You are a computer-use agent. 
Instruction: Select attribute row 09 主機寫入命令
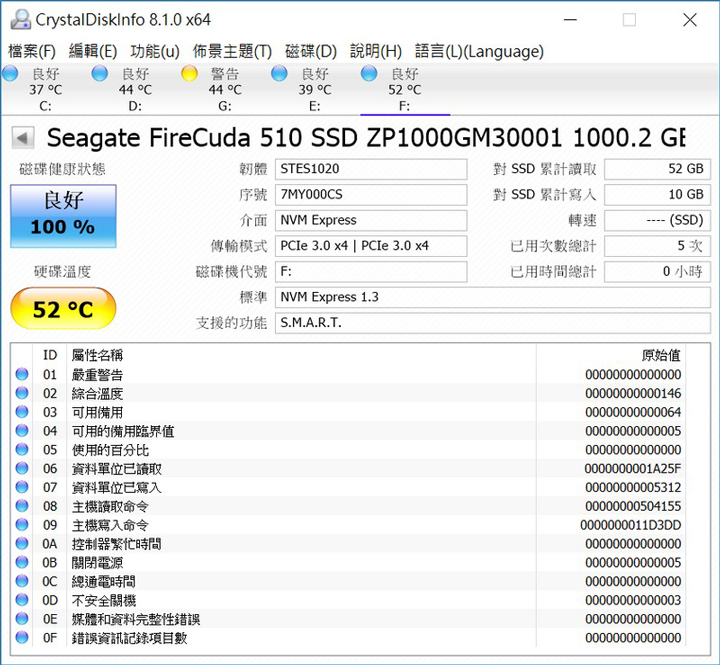click(x=349, y=525)
